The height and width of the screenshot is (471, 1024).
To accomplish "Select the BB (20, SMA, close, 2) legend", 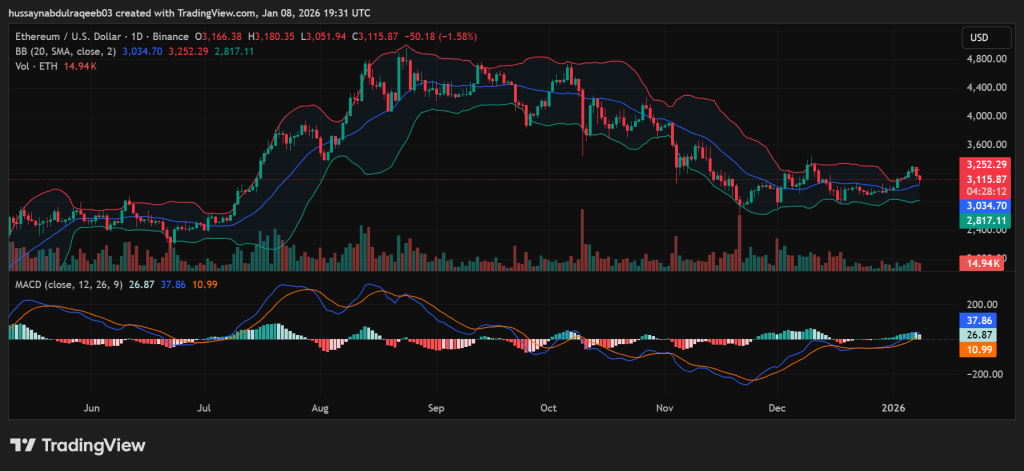I will [x=65, y=50].
